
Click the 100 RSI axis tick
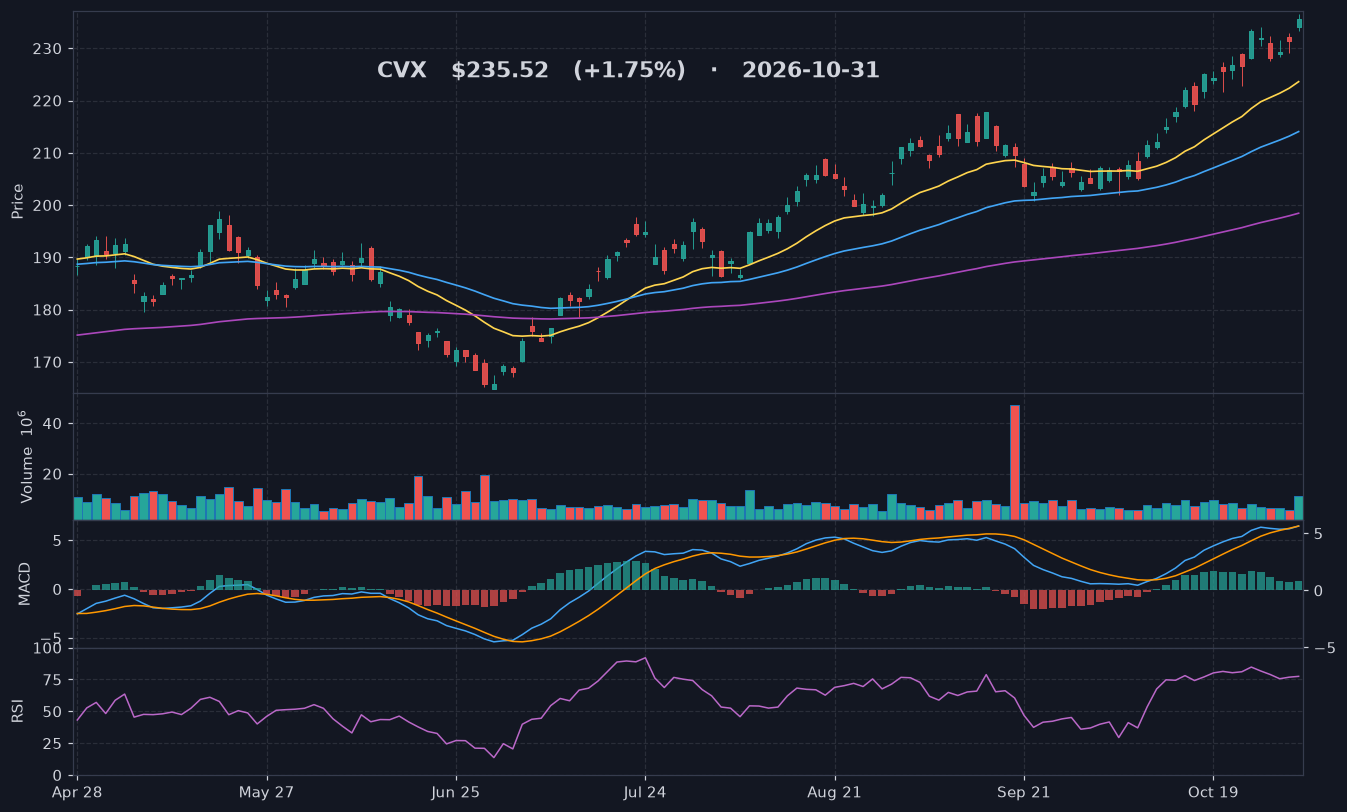click(x=49, y=649)
